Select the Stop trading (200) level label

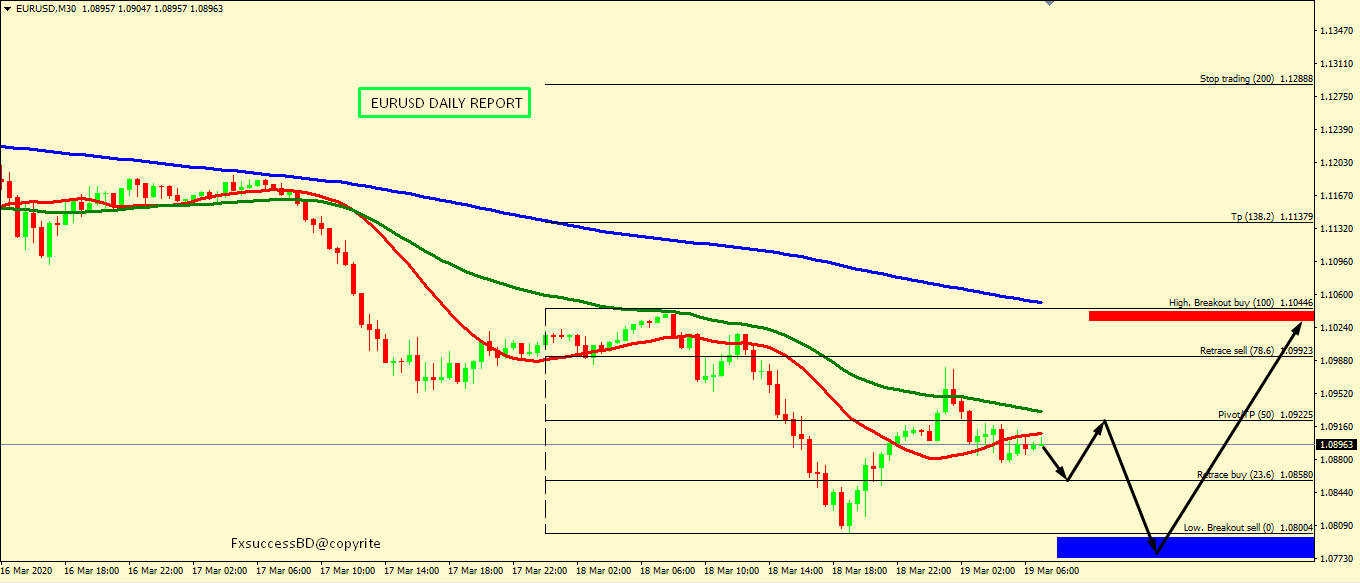(1255, 78)
